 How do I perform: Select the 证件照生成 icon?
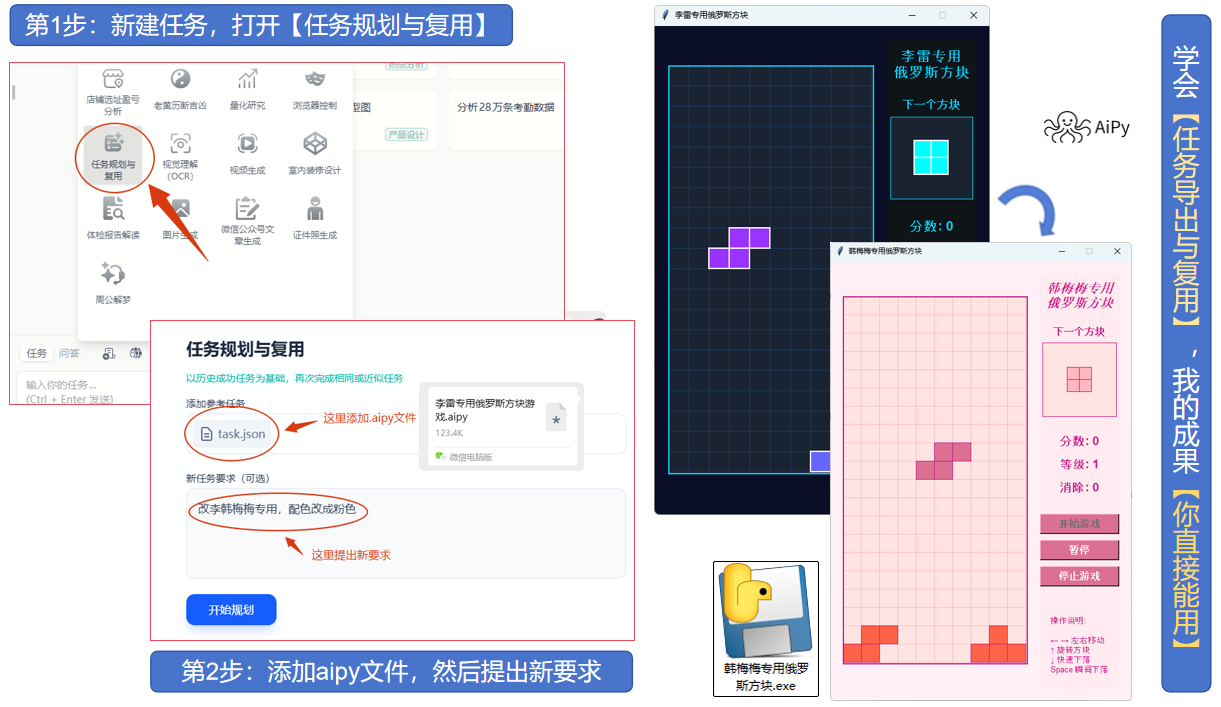[315, 210]
